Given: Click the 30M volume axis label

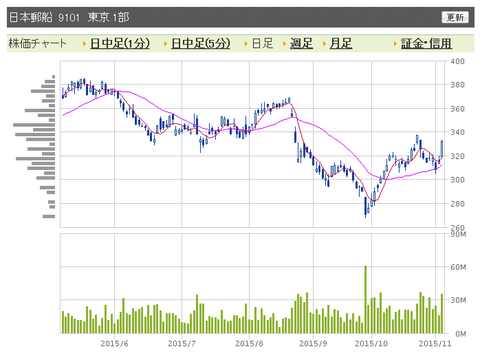Looking at the screenshot, I should pos(458,300).
